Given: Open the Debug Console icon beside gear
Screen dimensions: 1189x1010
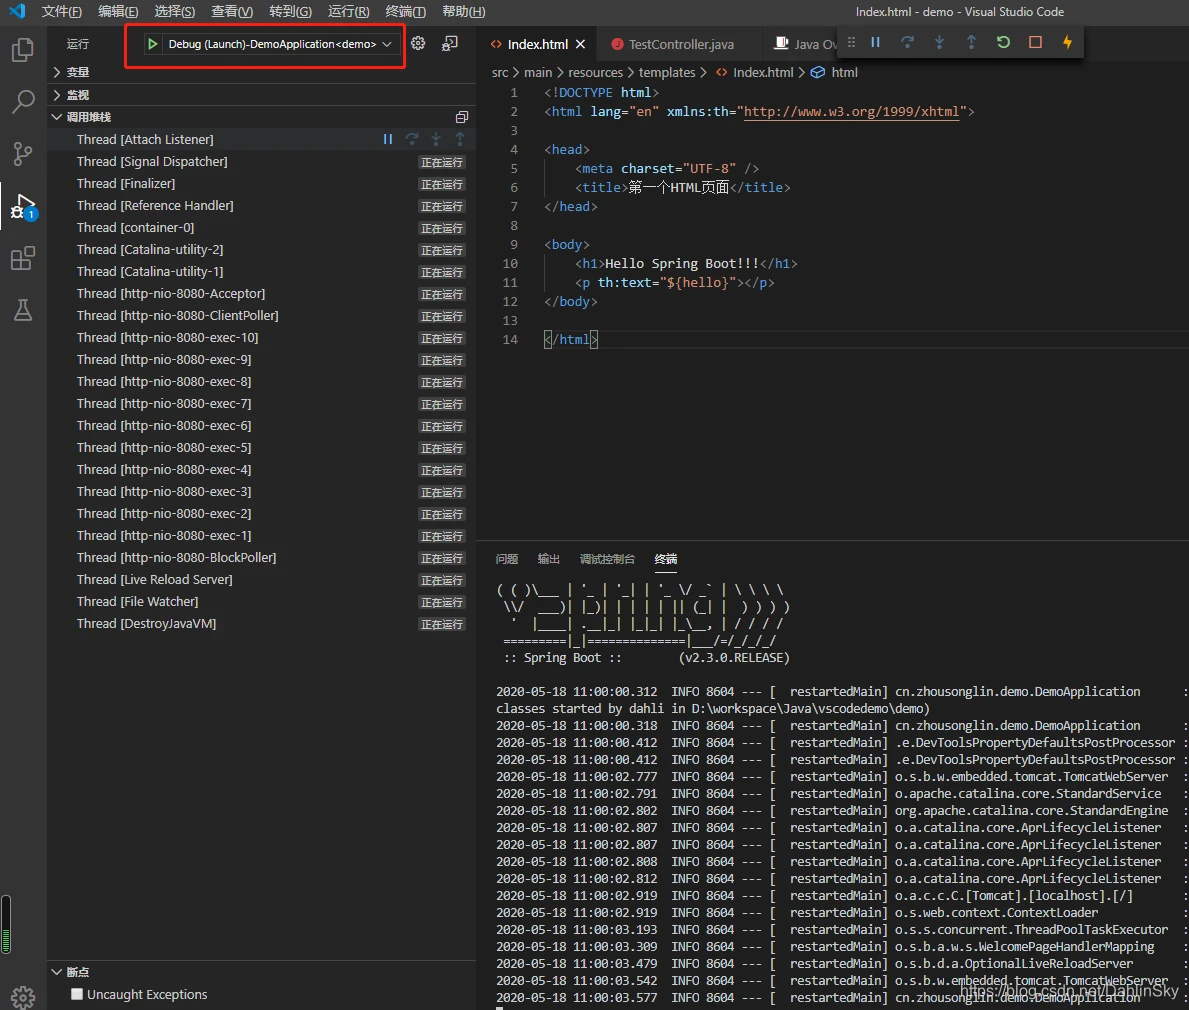Looking at the screenshot, I should tap(450, 43).
